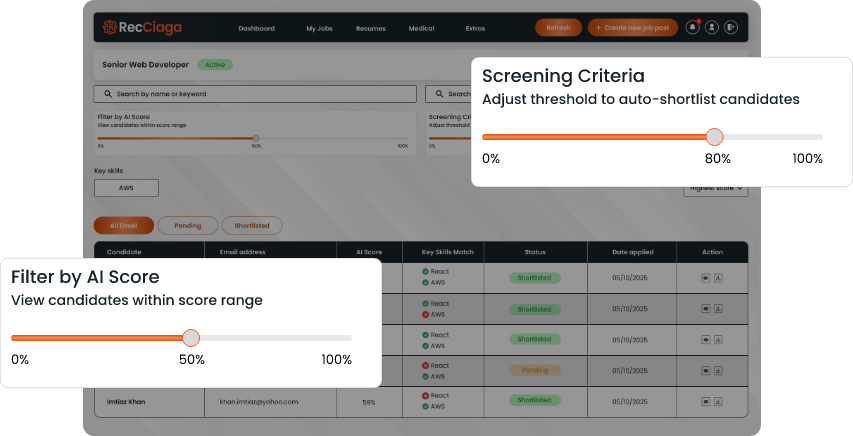The image size is (853, 436).
Task: Click the Refresh button
Action: (x=558, y=28)
